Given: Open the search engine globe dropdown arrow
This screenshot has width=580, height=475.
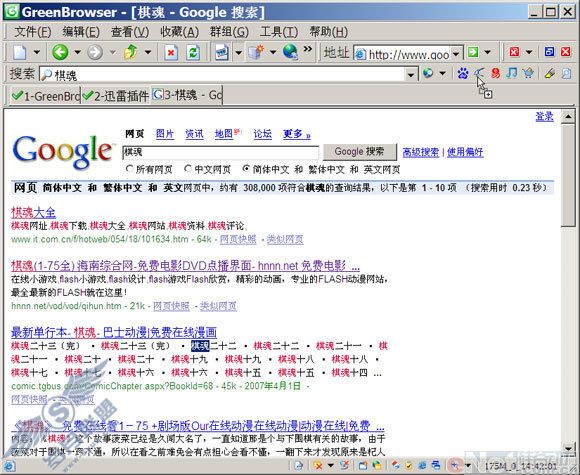Looking at the screenshot, I should [442, 73].
